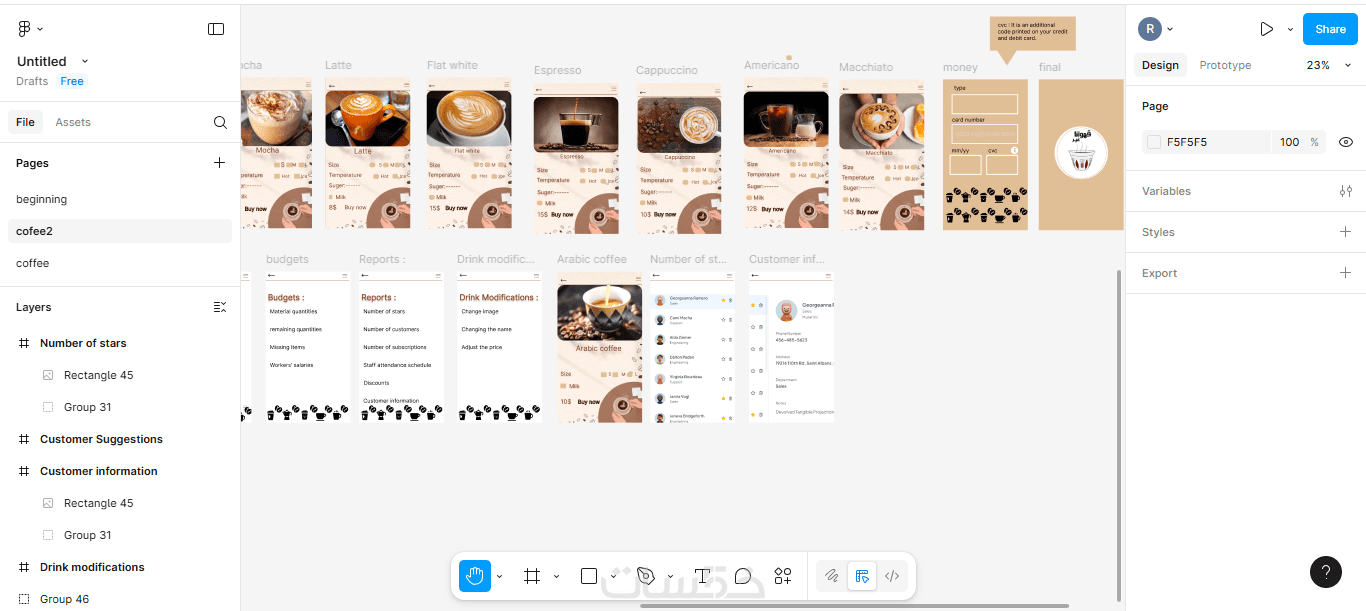Click image icon of first Rectangle 45 layer
Viewport: 1366px width, 611px height.
click(48, 375)
